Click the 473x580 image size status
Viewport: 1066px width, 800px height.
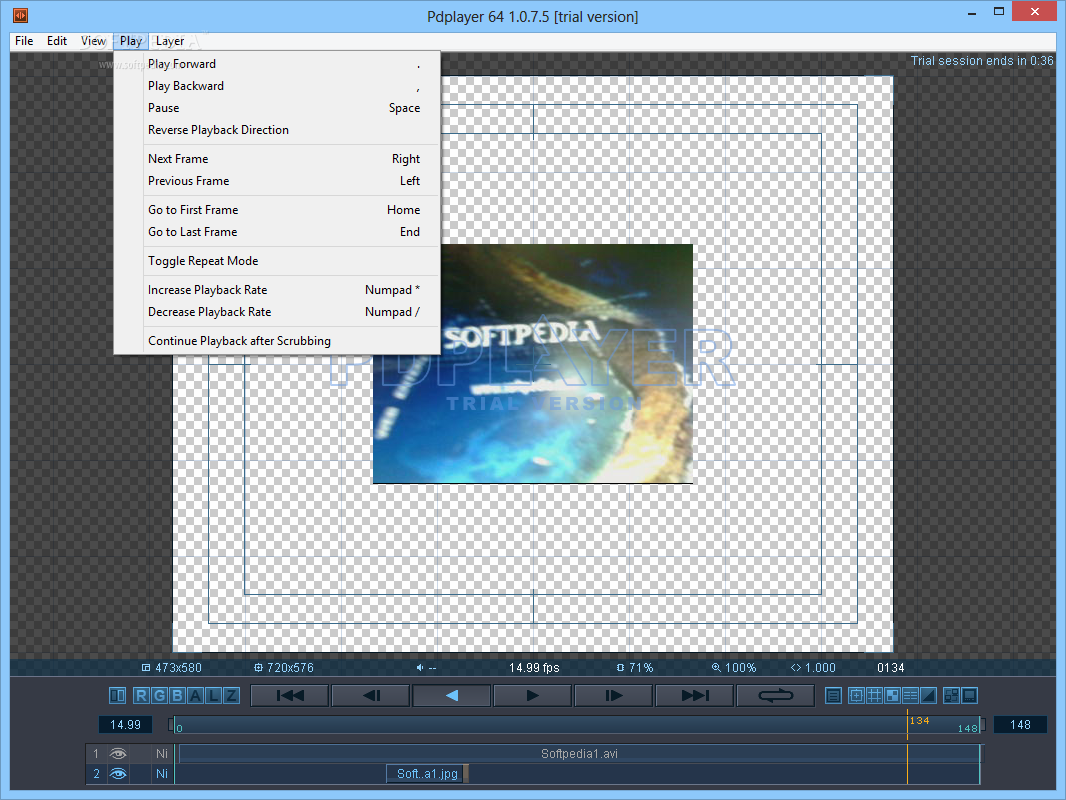click(x=171, y=668)
